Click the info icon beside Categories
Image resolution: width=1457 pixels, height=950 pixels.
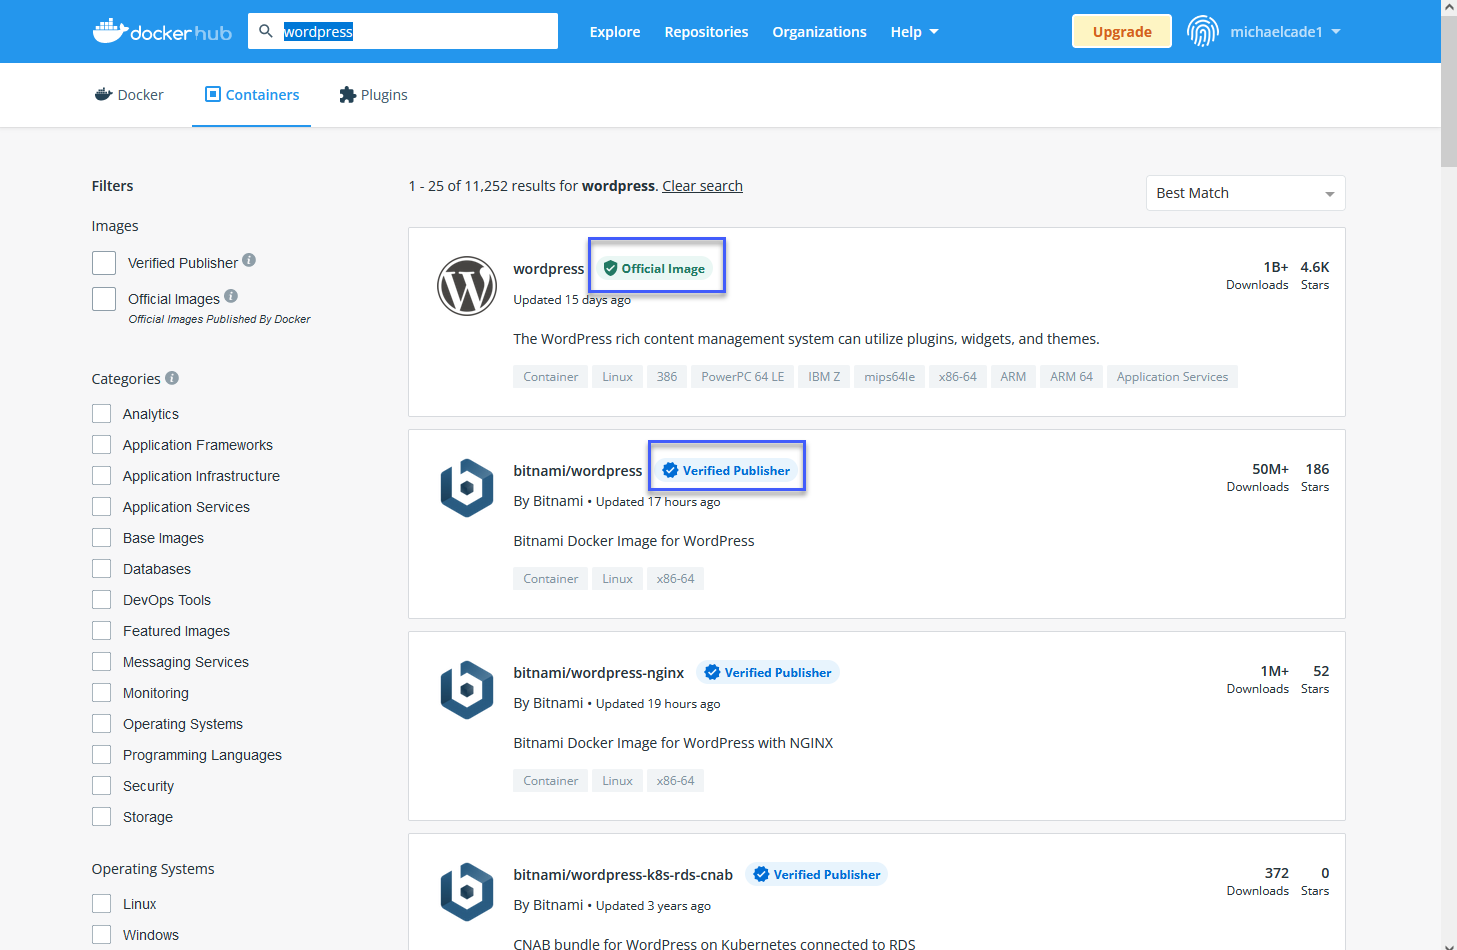[171, 378]
